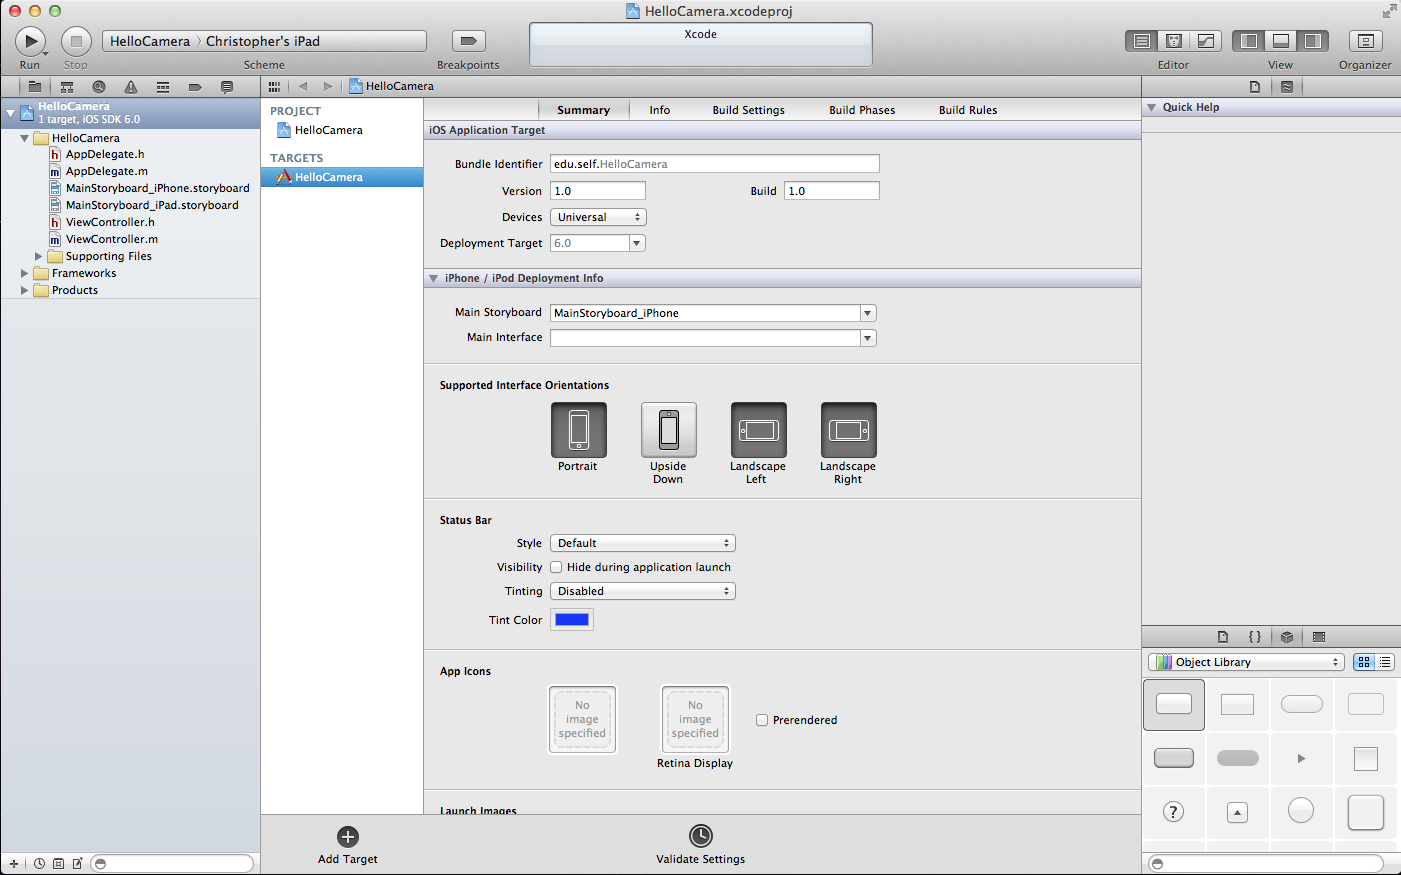Add a new file with plus icon
1401x875 pixels.
point(14,863)
